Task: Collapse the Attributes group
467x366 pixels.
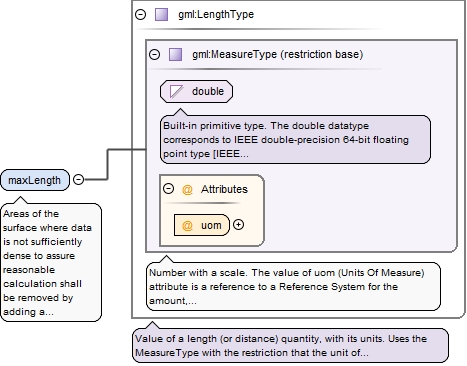Action: 168,189
